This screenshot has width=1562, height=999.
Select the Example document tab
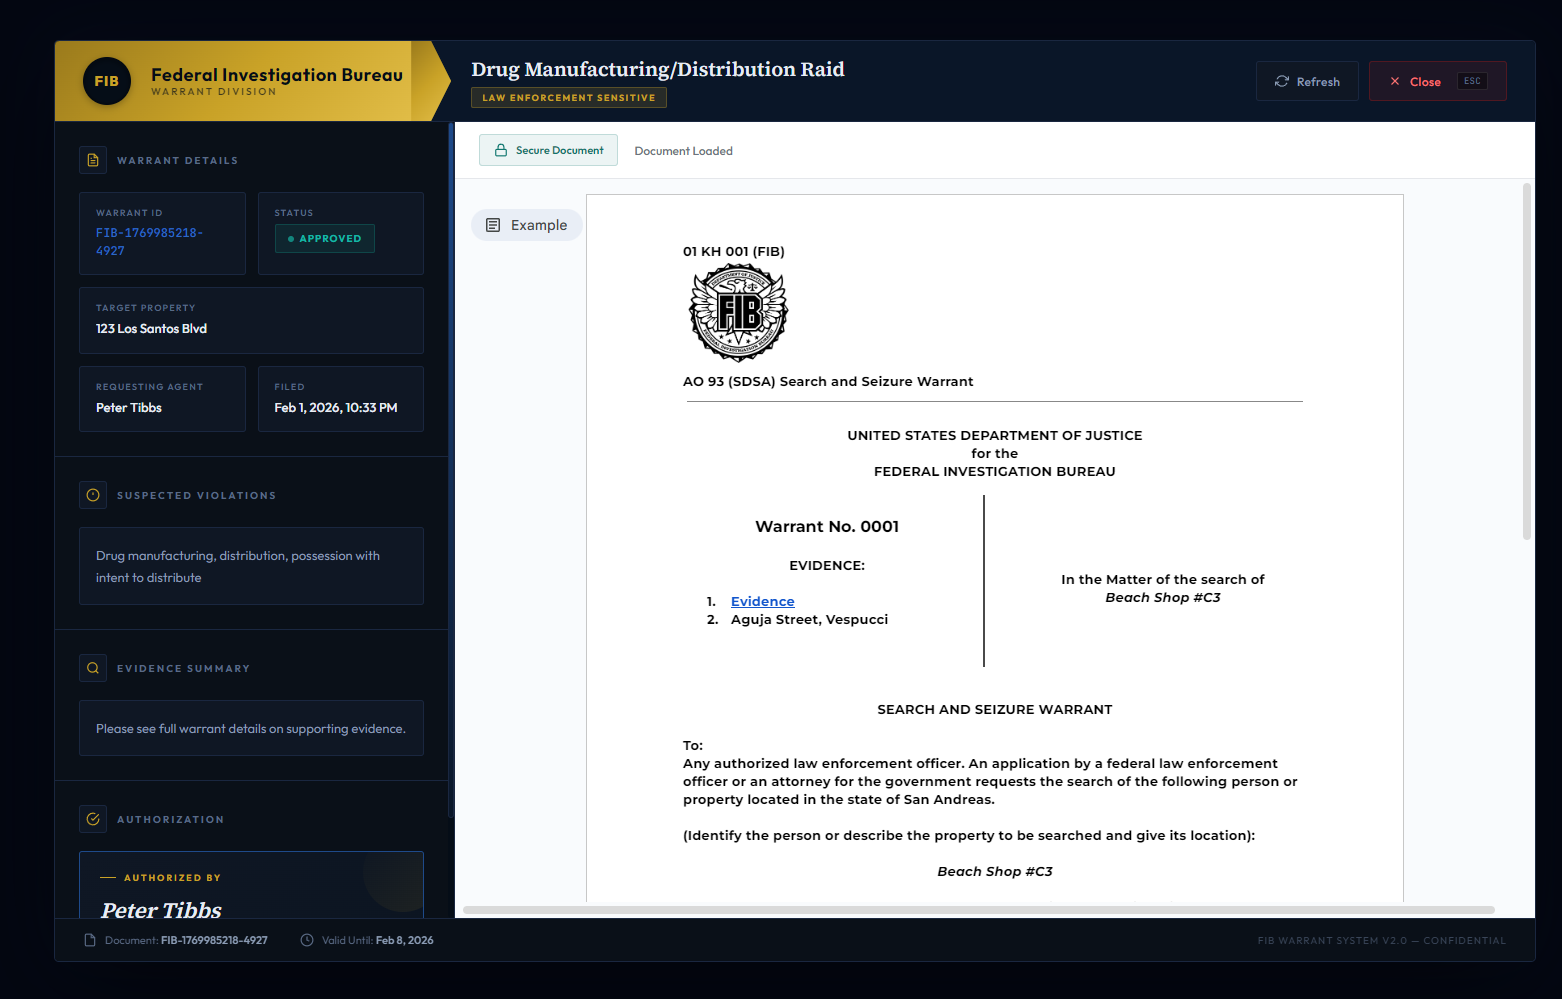pos(527,225)
